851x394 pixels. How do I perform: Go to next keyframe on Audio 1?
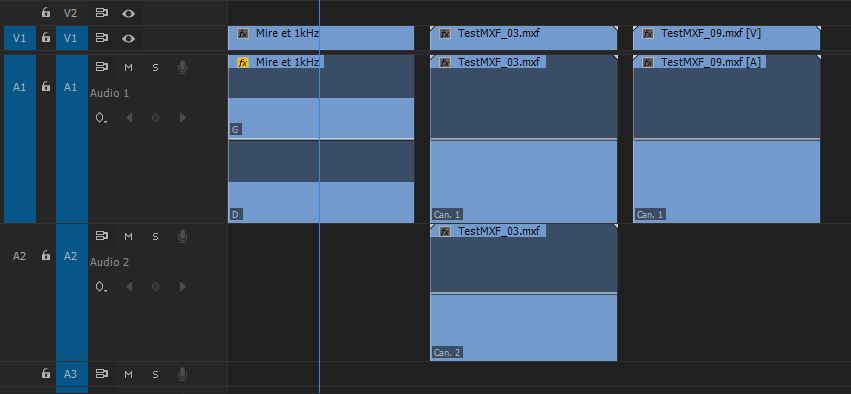click(182, 118)
